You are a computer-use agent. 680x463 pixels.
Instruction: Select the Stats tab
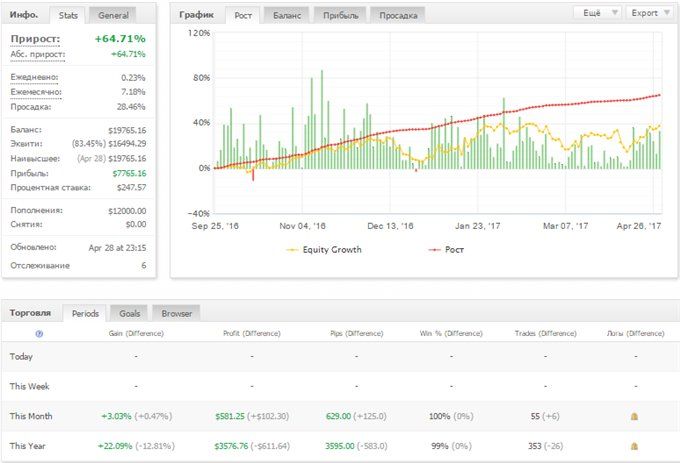pyautogui.click(x=68, y=15)
